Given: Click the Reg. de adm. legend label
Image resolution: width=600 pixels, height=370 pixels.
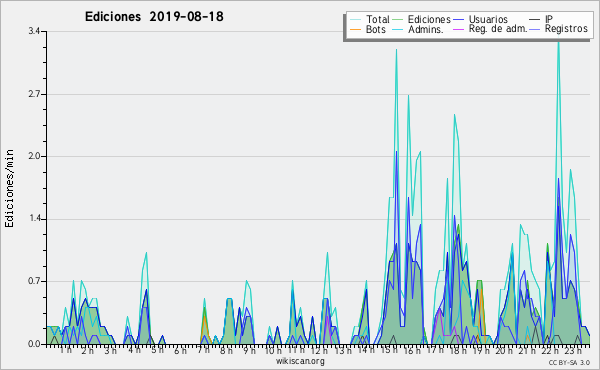Looking at the screenshot, I should tap(498, 29).
